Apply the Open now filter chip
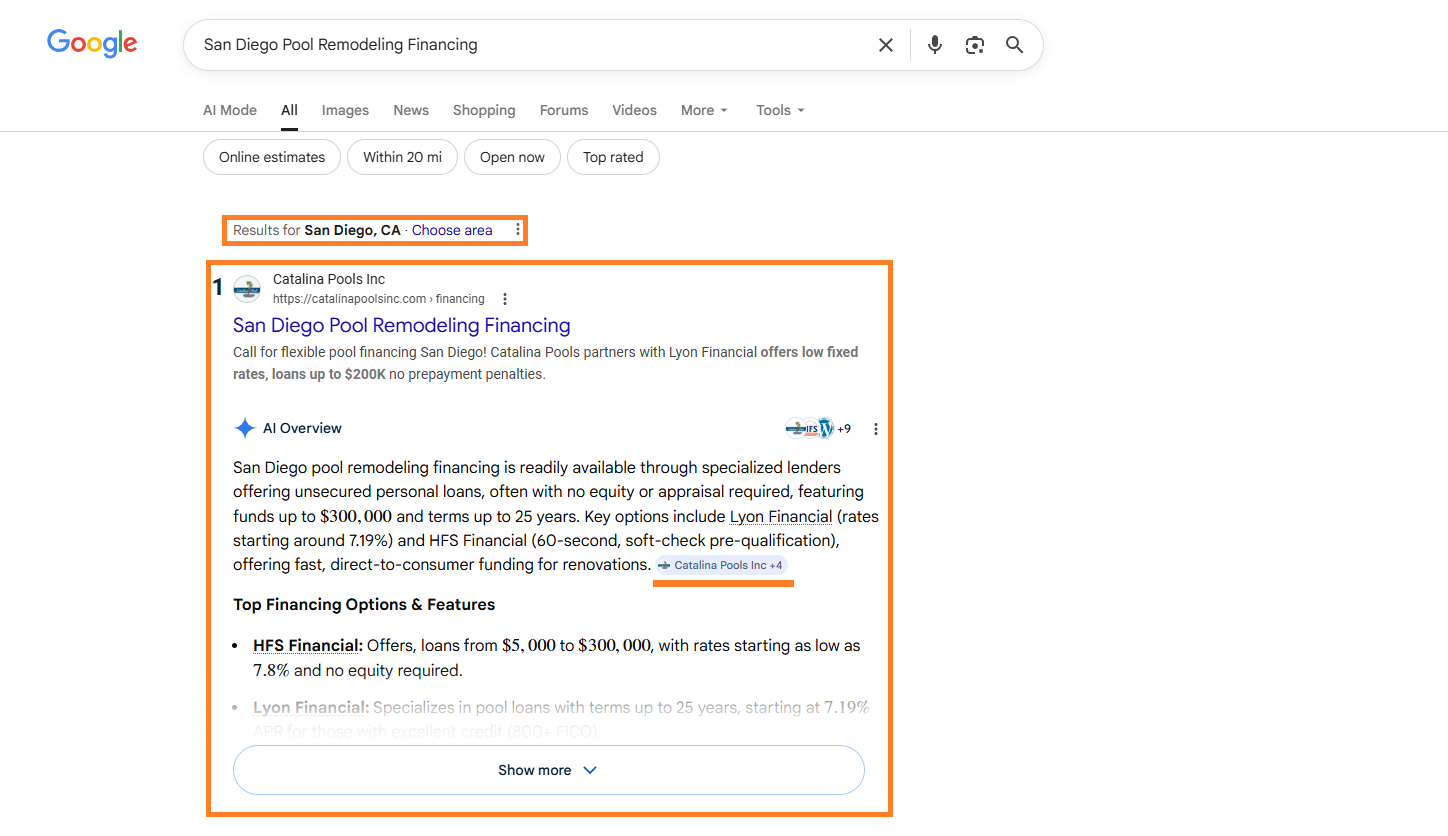1448x836 pixels. [512, 157]
